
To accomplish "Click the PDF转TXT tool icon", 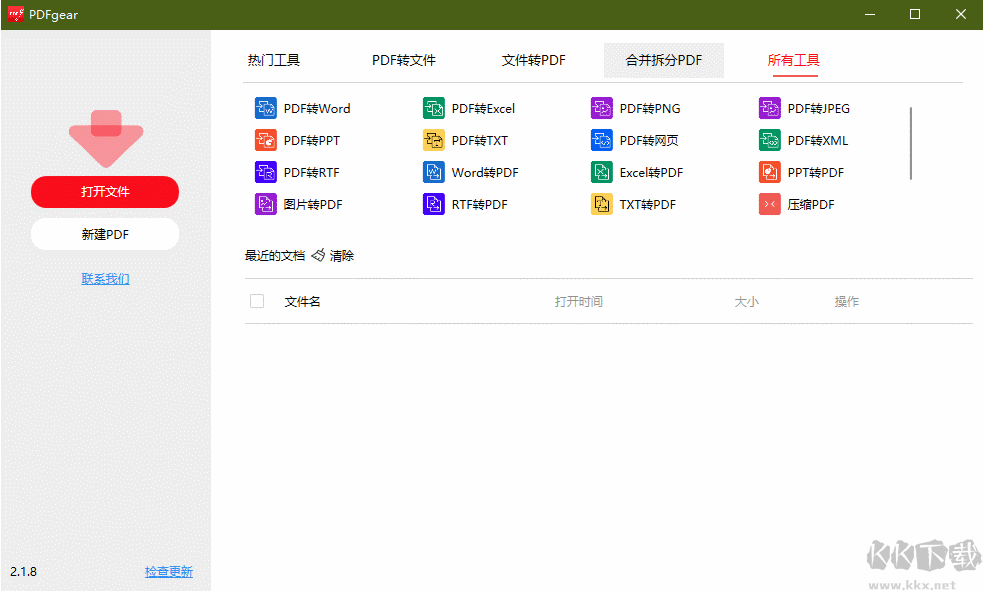I will [x=434, y=140].
